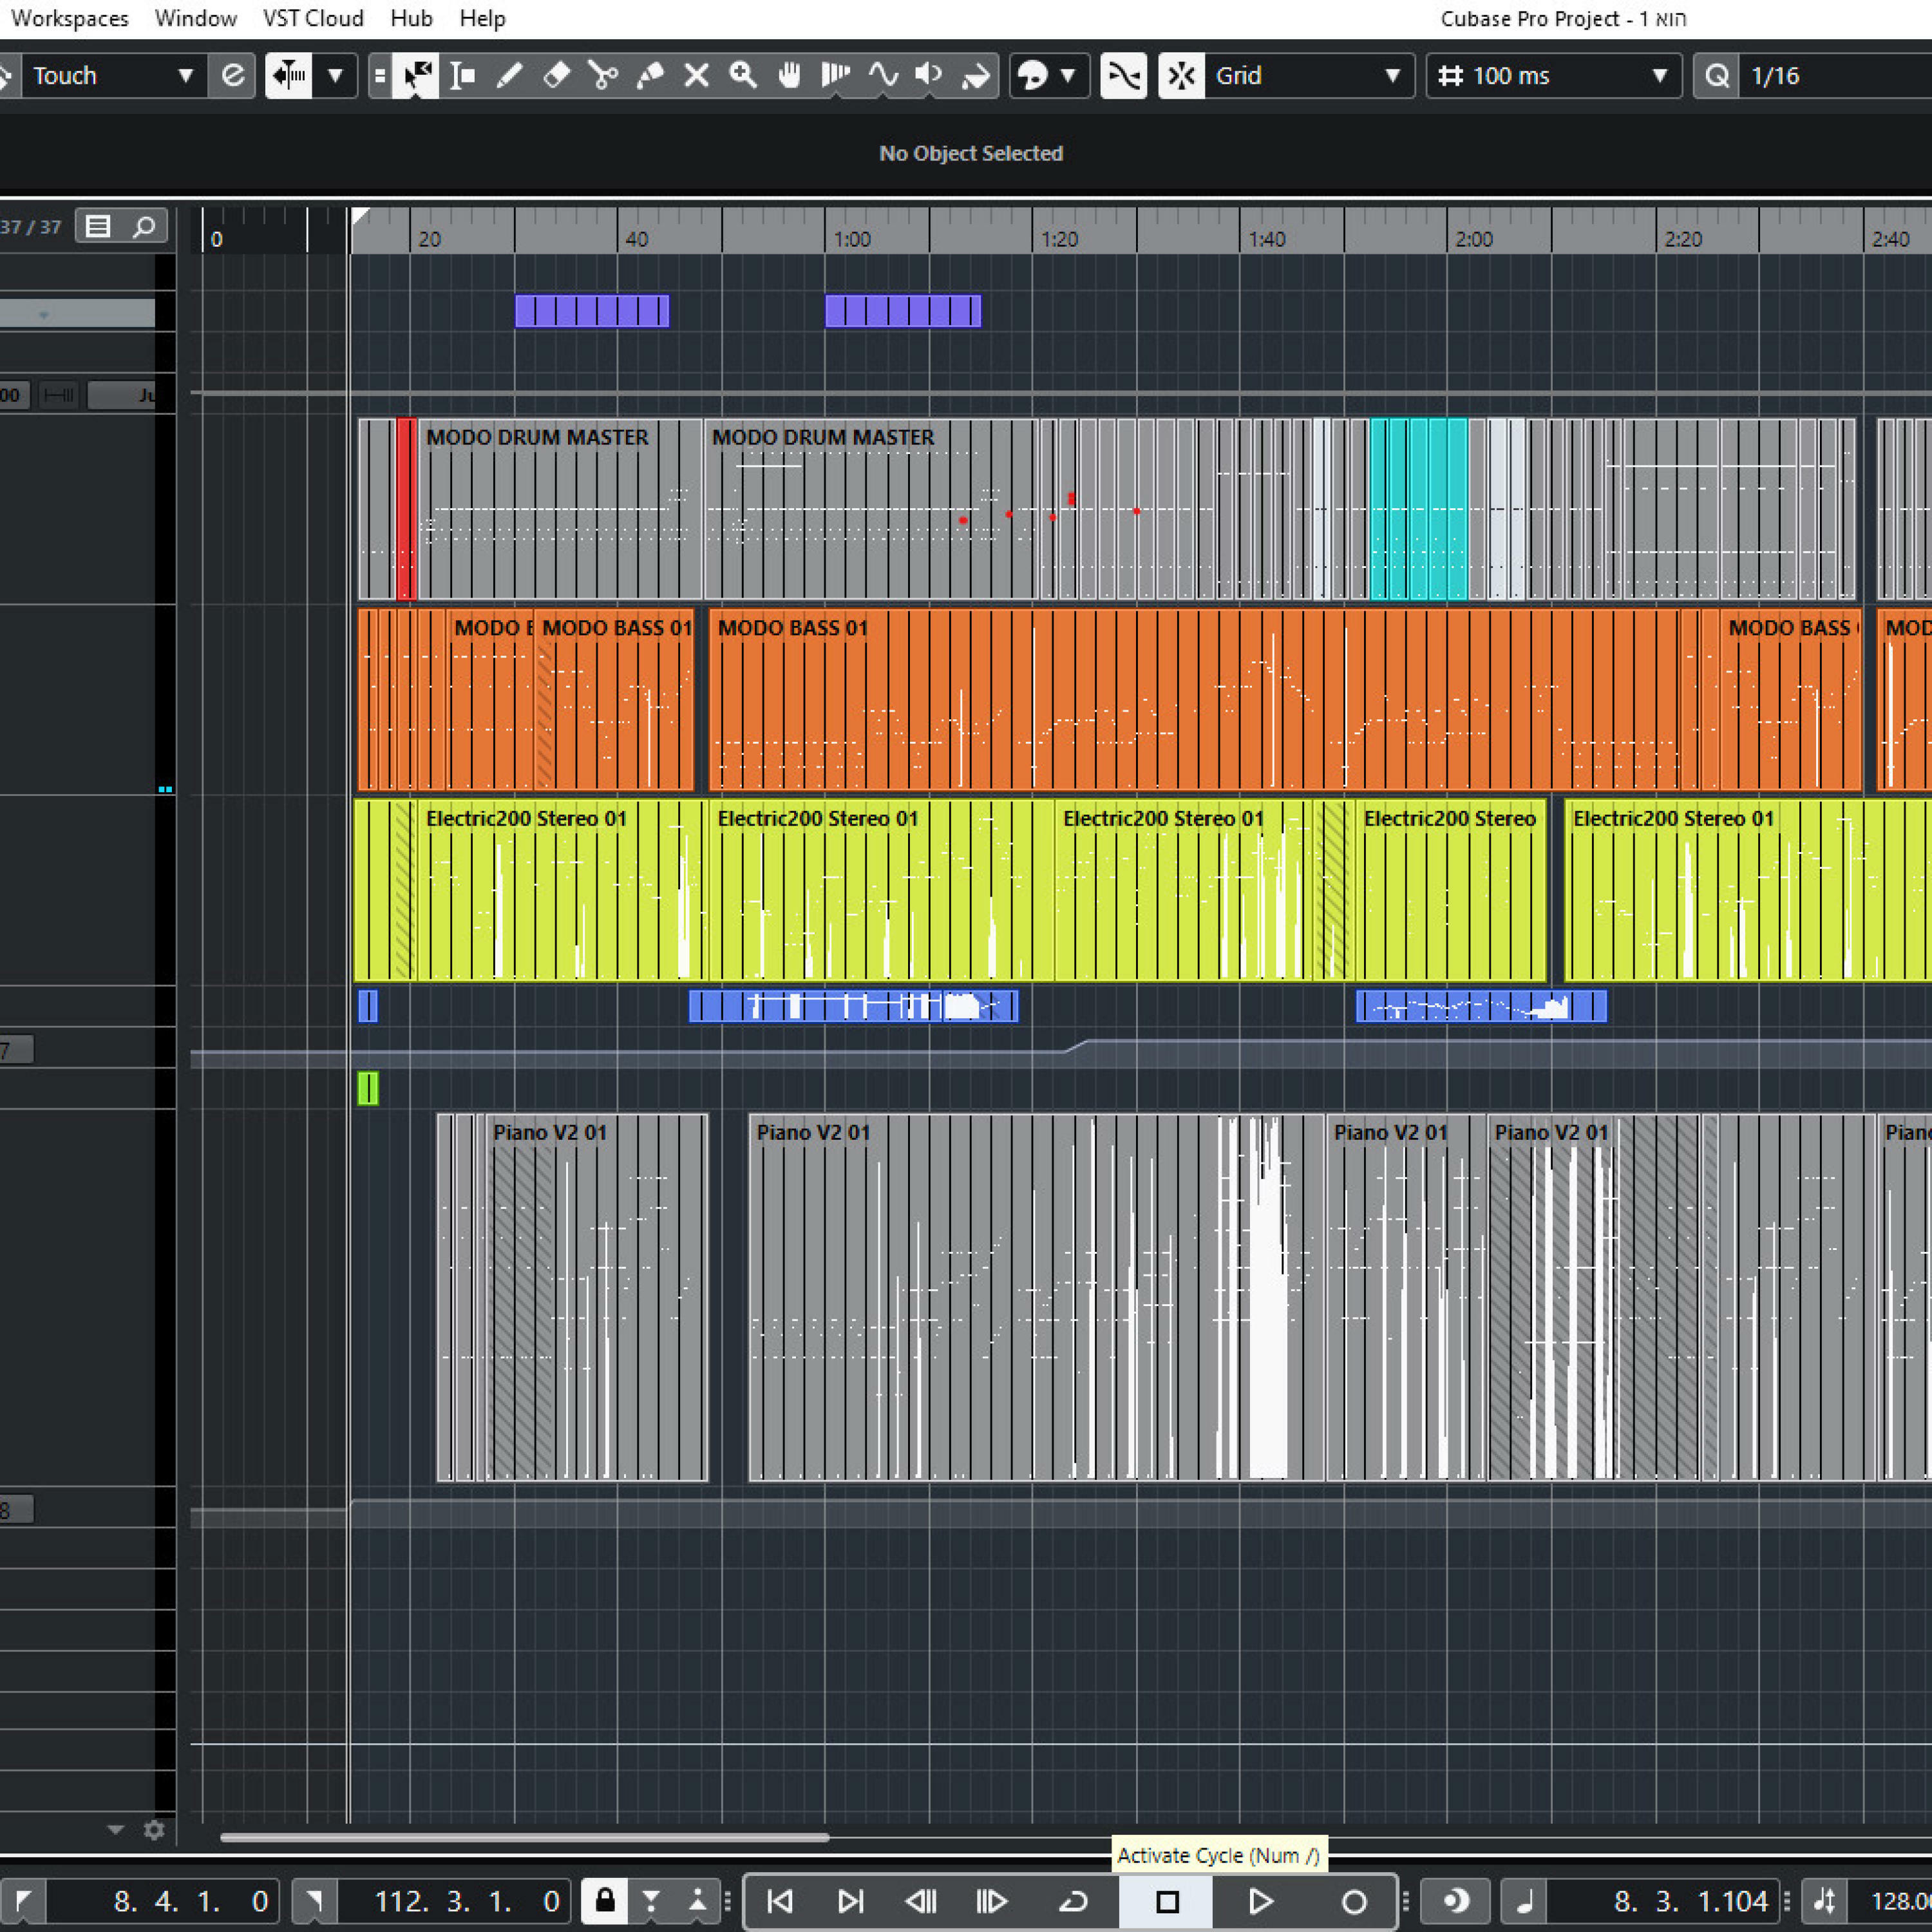The height and width of the screenshot is (1932, 1932).
Task: Pick the Hand comp tool
Action: coord(789,75)
